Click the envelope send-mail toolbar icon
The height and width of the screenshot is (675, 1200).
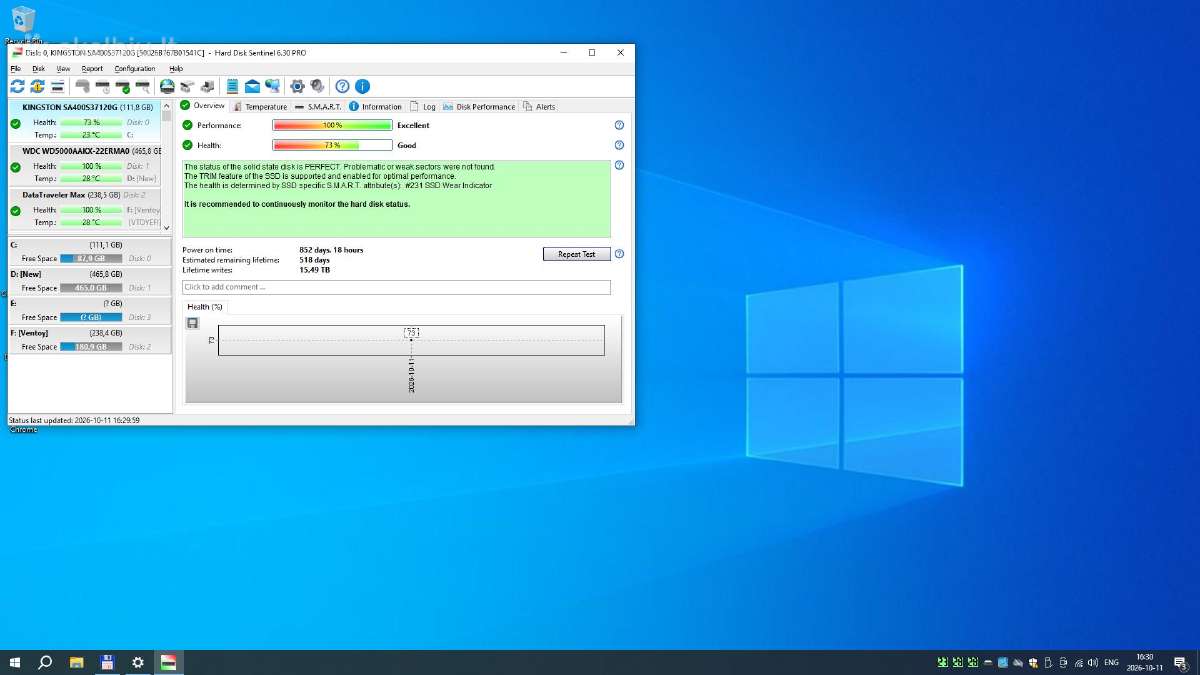252,86
